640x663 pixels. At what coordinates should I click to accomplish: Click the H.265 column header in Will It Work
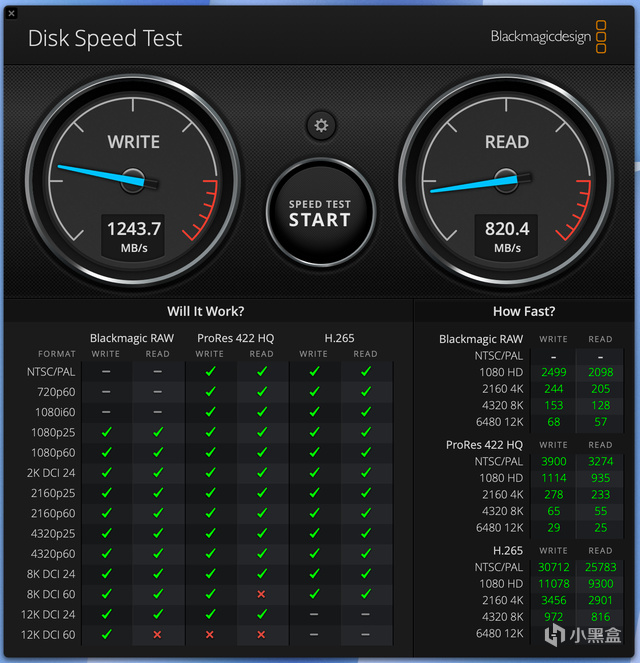click(339, 338)
